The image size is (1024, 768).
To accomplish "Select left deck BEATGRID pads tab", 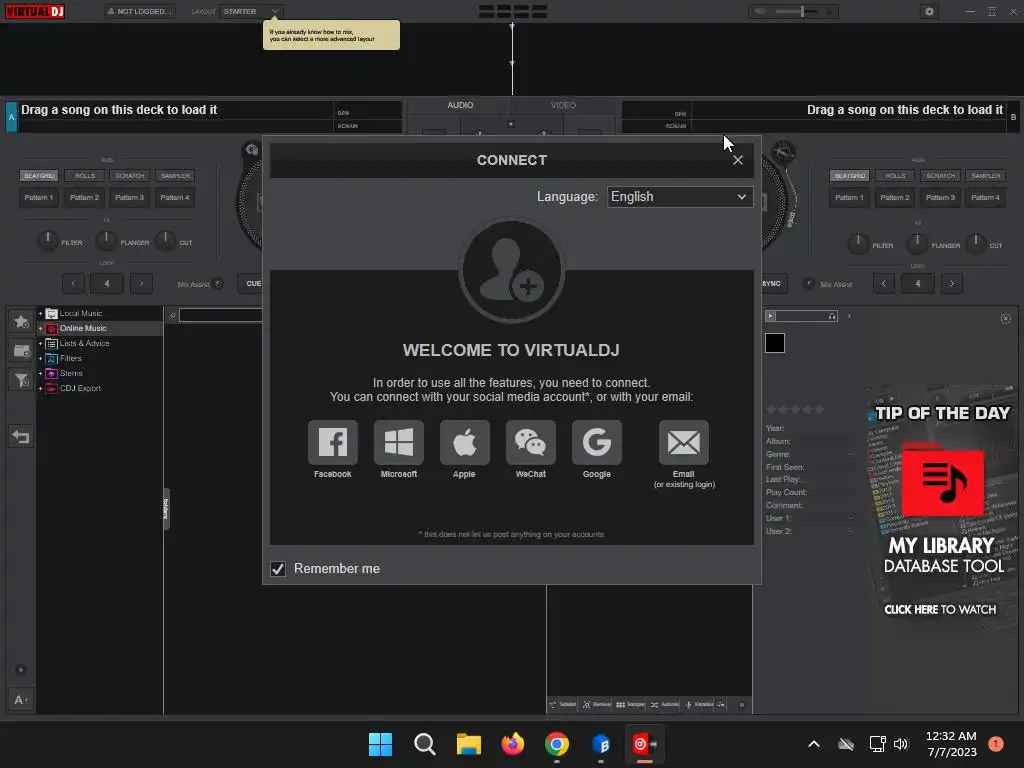I will pos(39,176).
